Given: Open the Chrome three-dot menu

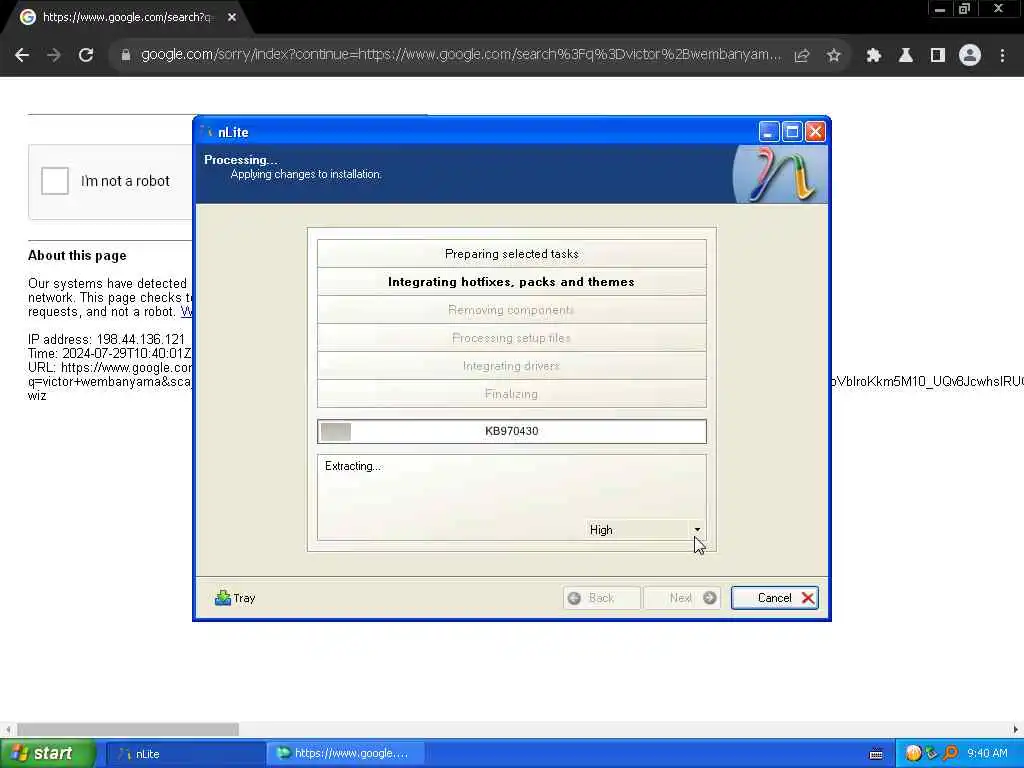Looking at the screenshot, I should pos(1002,56).
